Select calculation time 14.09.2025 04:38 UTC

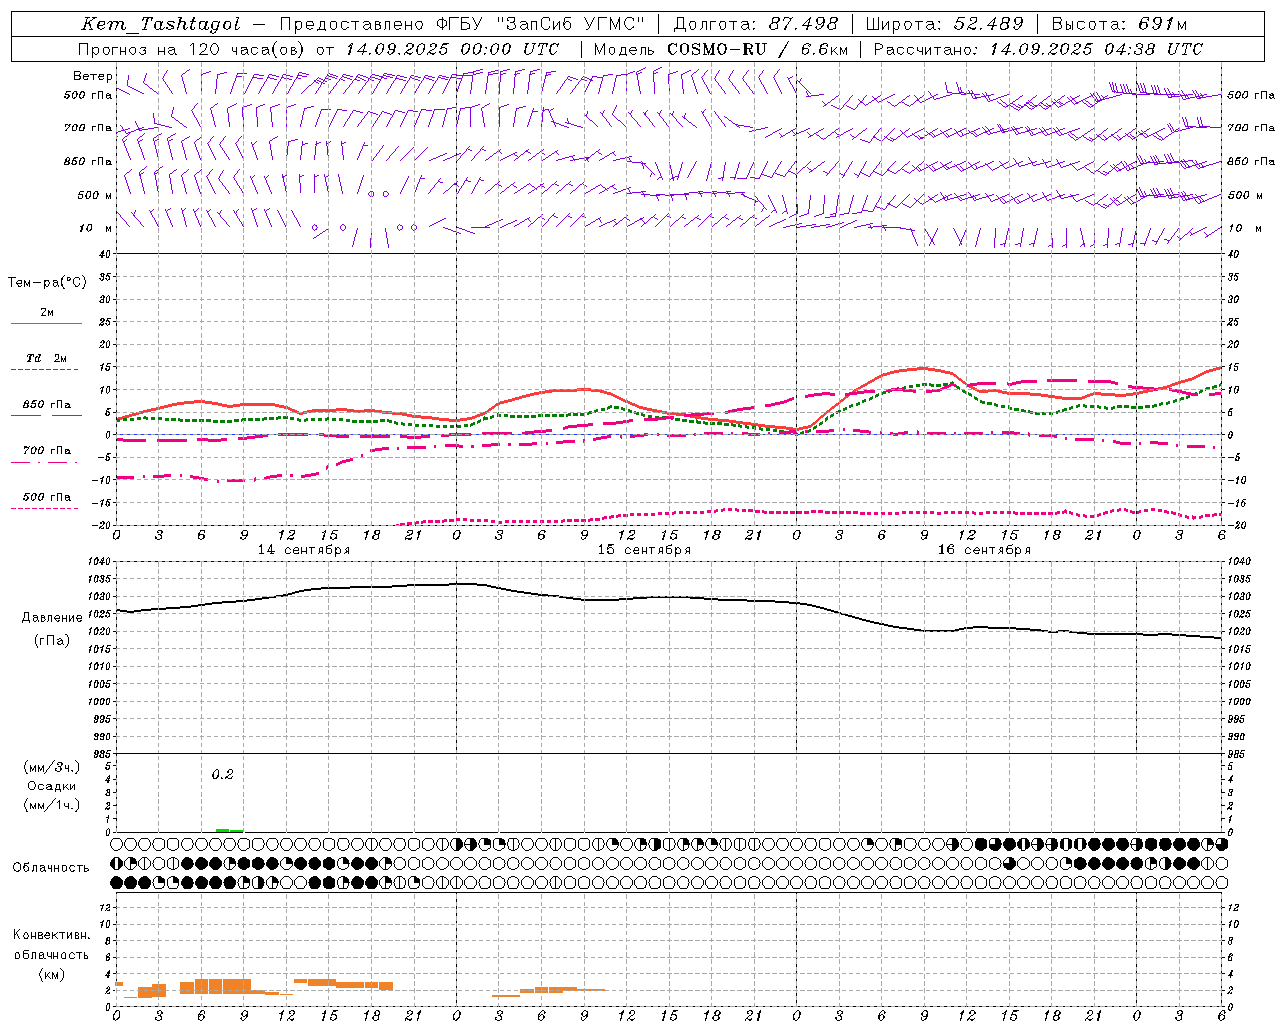1096,49
